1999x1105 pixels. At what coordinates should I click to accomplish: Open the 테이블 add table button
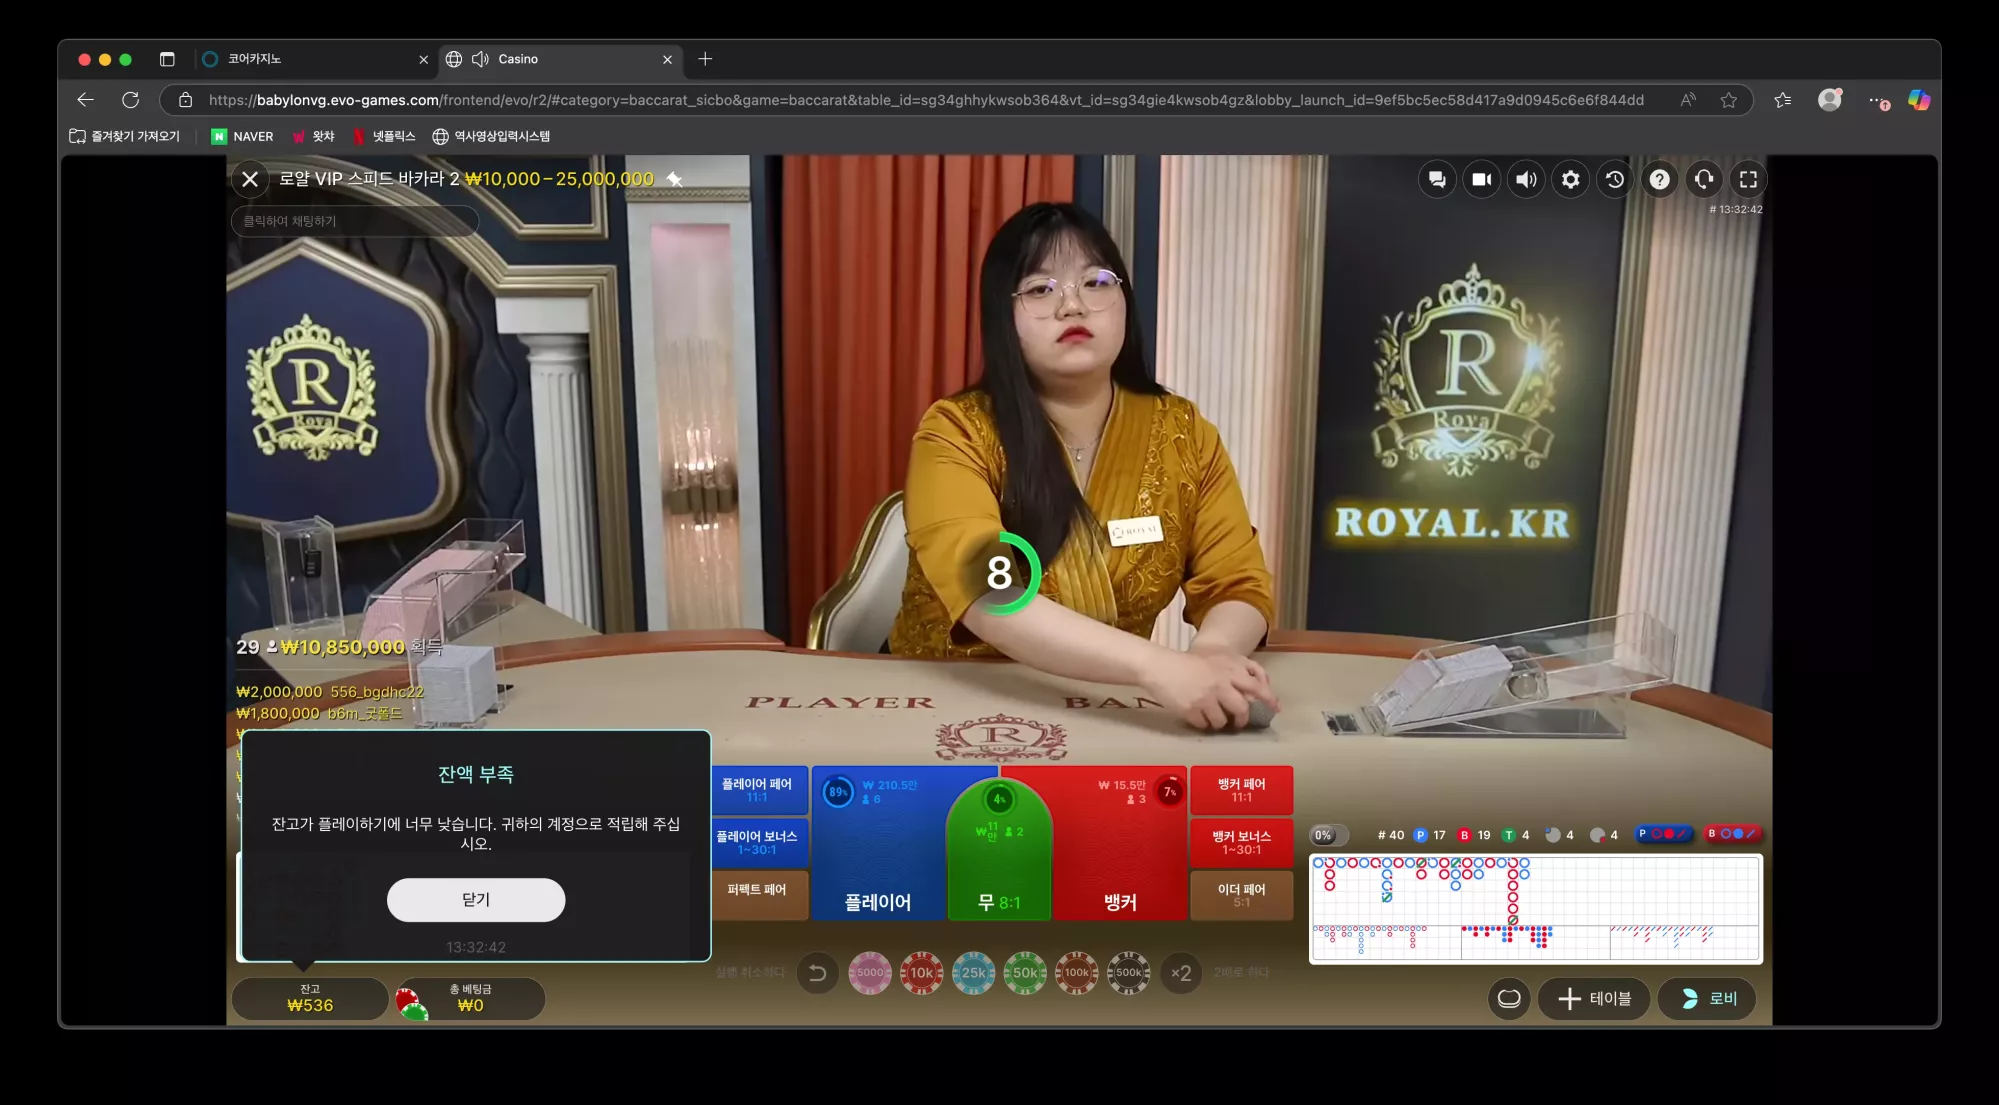pyautogui.click(x=1594, y=998)
